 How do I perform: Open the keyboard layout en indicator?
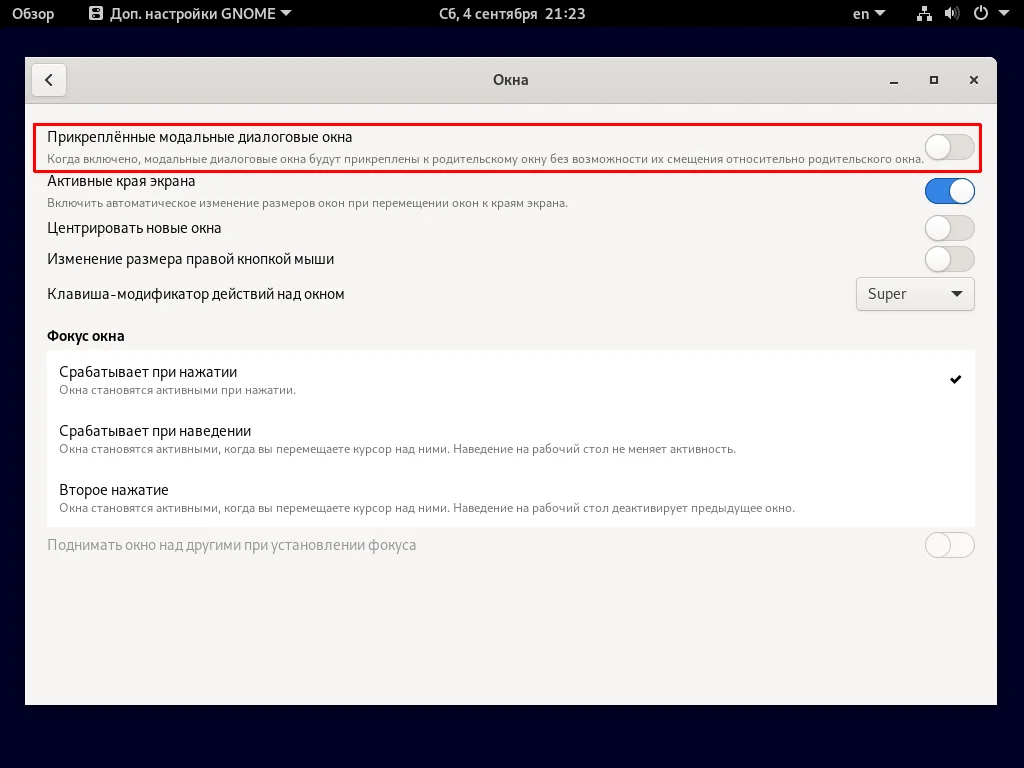click(867, 14)
